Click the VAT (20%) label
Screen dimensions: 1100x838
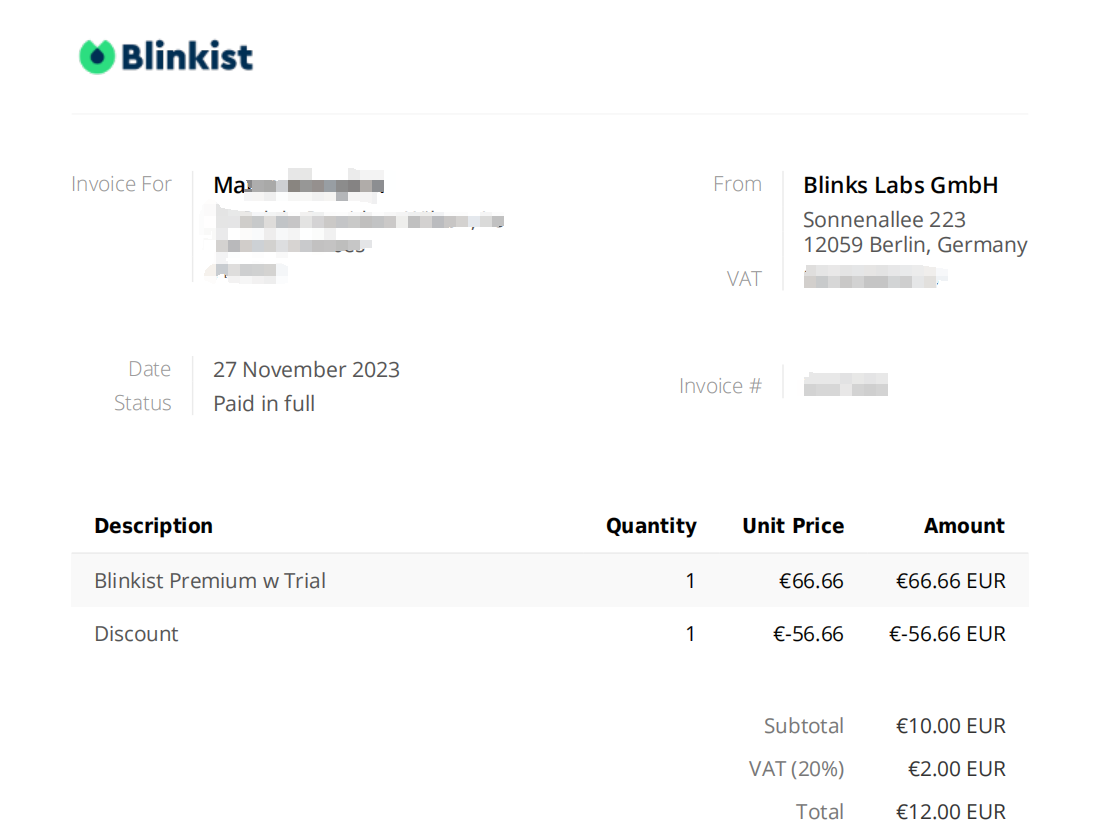[x=796, y=769]
